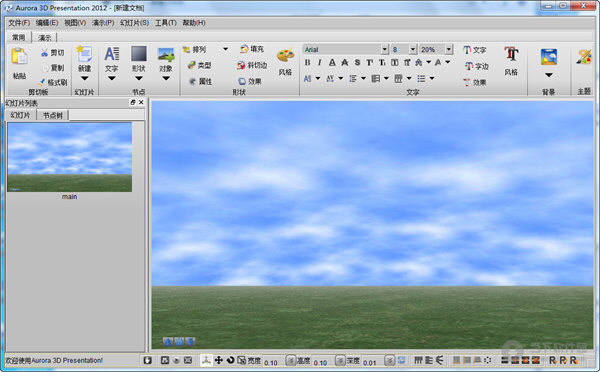The height and width of the screenshot is (372, 600).
Task: Toggle strikethrough A text format
Action: 344,62
